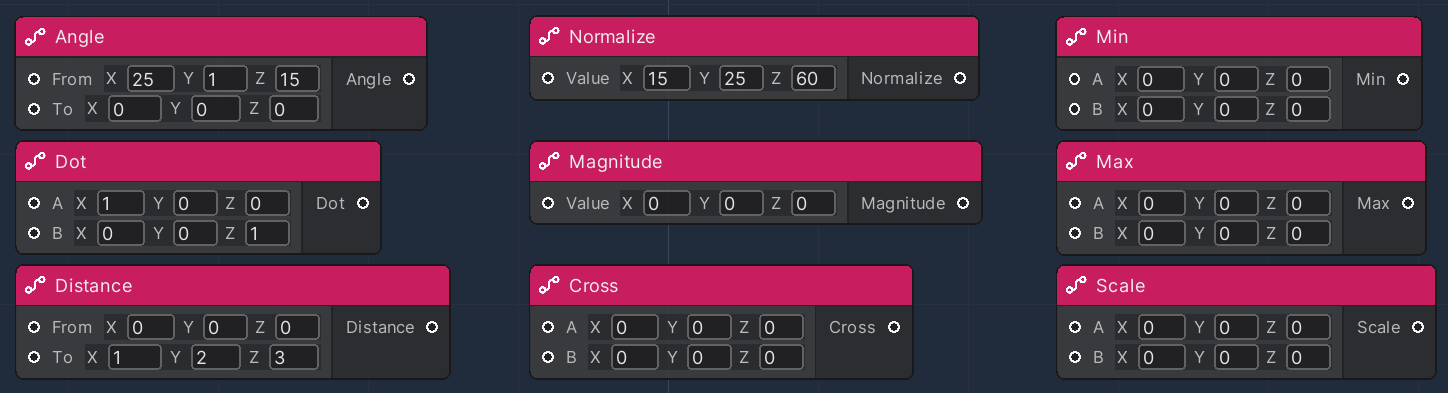Select the Max node title bar
1448x393 pixels.
1241,161
